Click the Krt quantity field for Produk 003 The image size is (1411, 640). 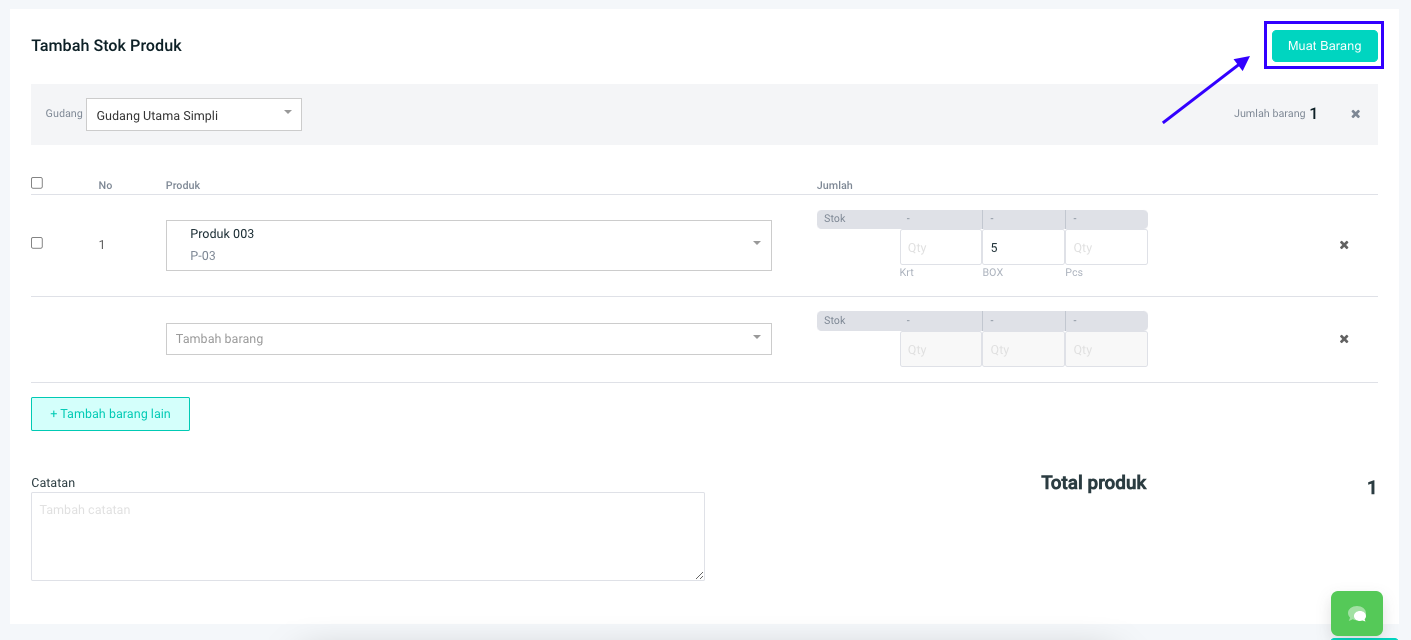point(940,247)
